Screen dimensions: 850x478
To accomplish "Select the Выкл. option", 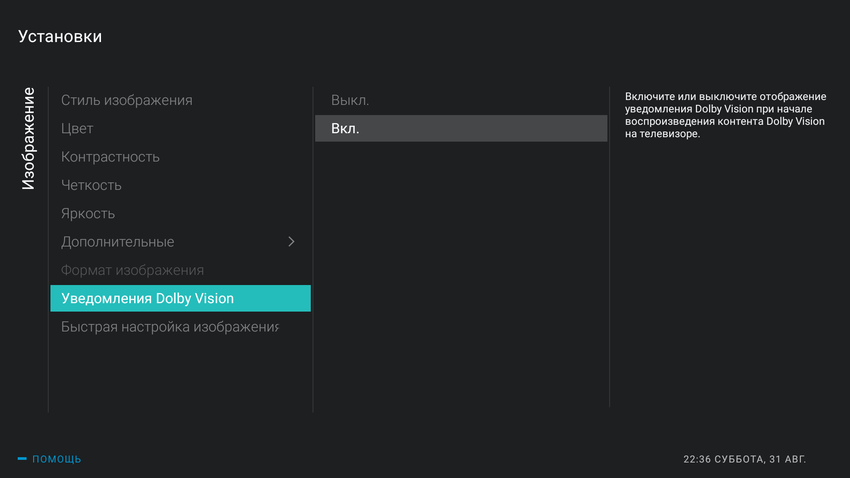I will coord(350,100).
